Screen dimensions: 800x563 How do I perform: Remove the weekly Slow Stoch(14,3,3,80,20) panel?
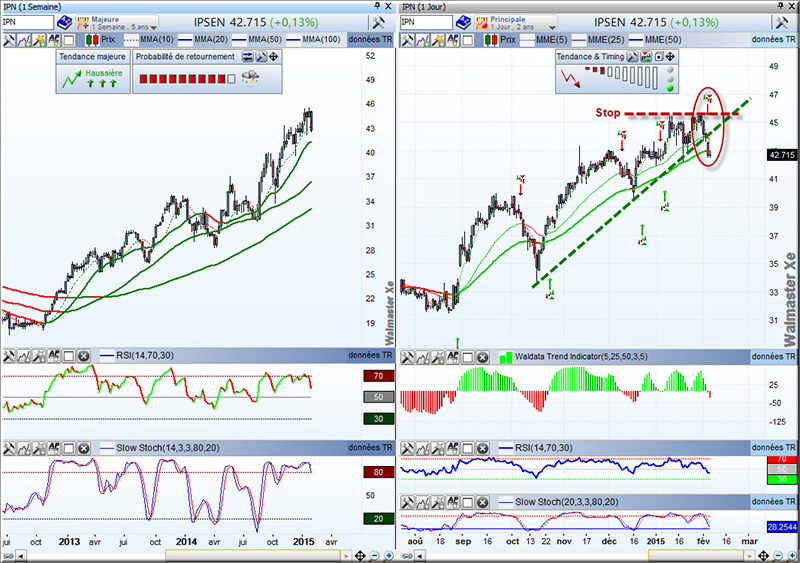click(x=84, y=448)
